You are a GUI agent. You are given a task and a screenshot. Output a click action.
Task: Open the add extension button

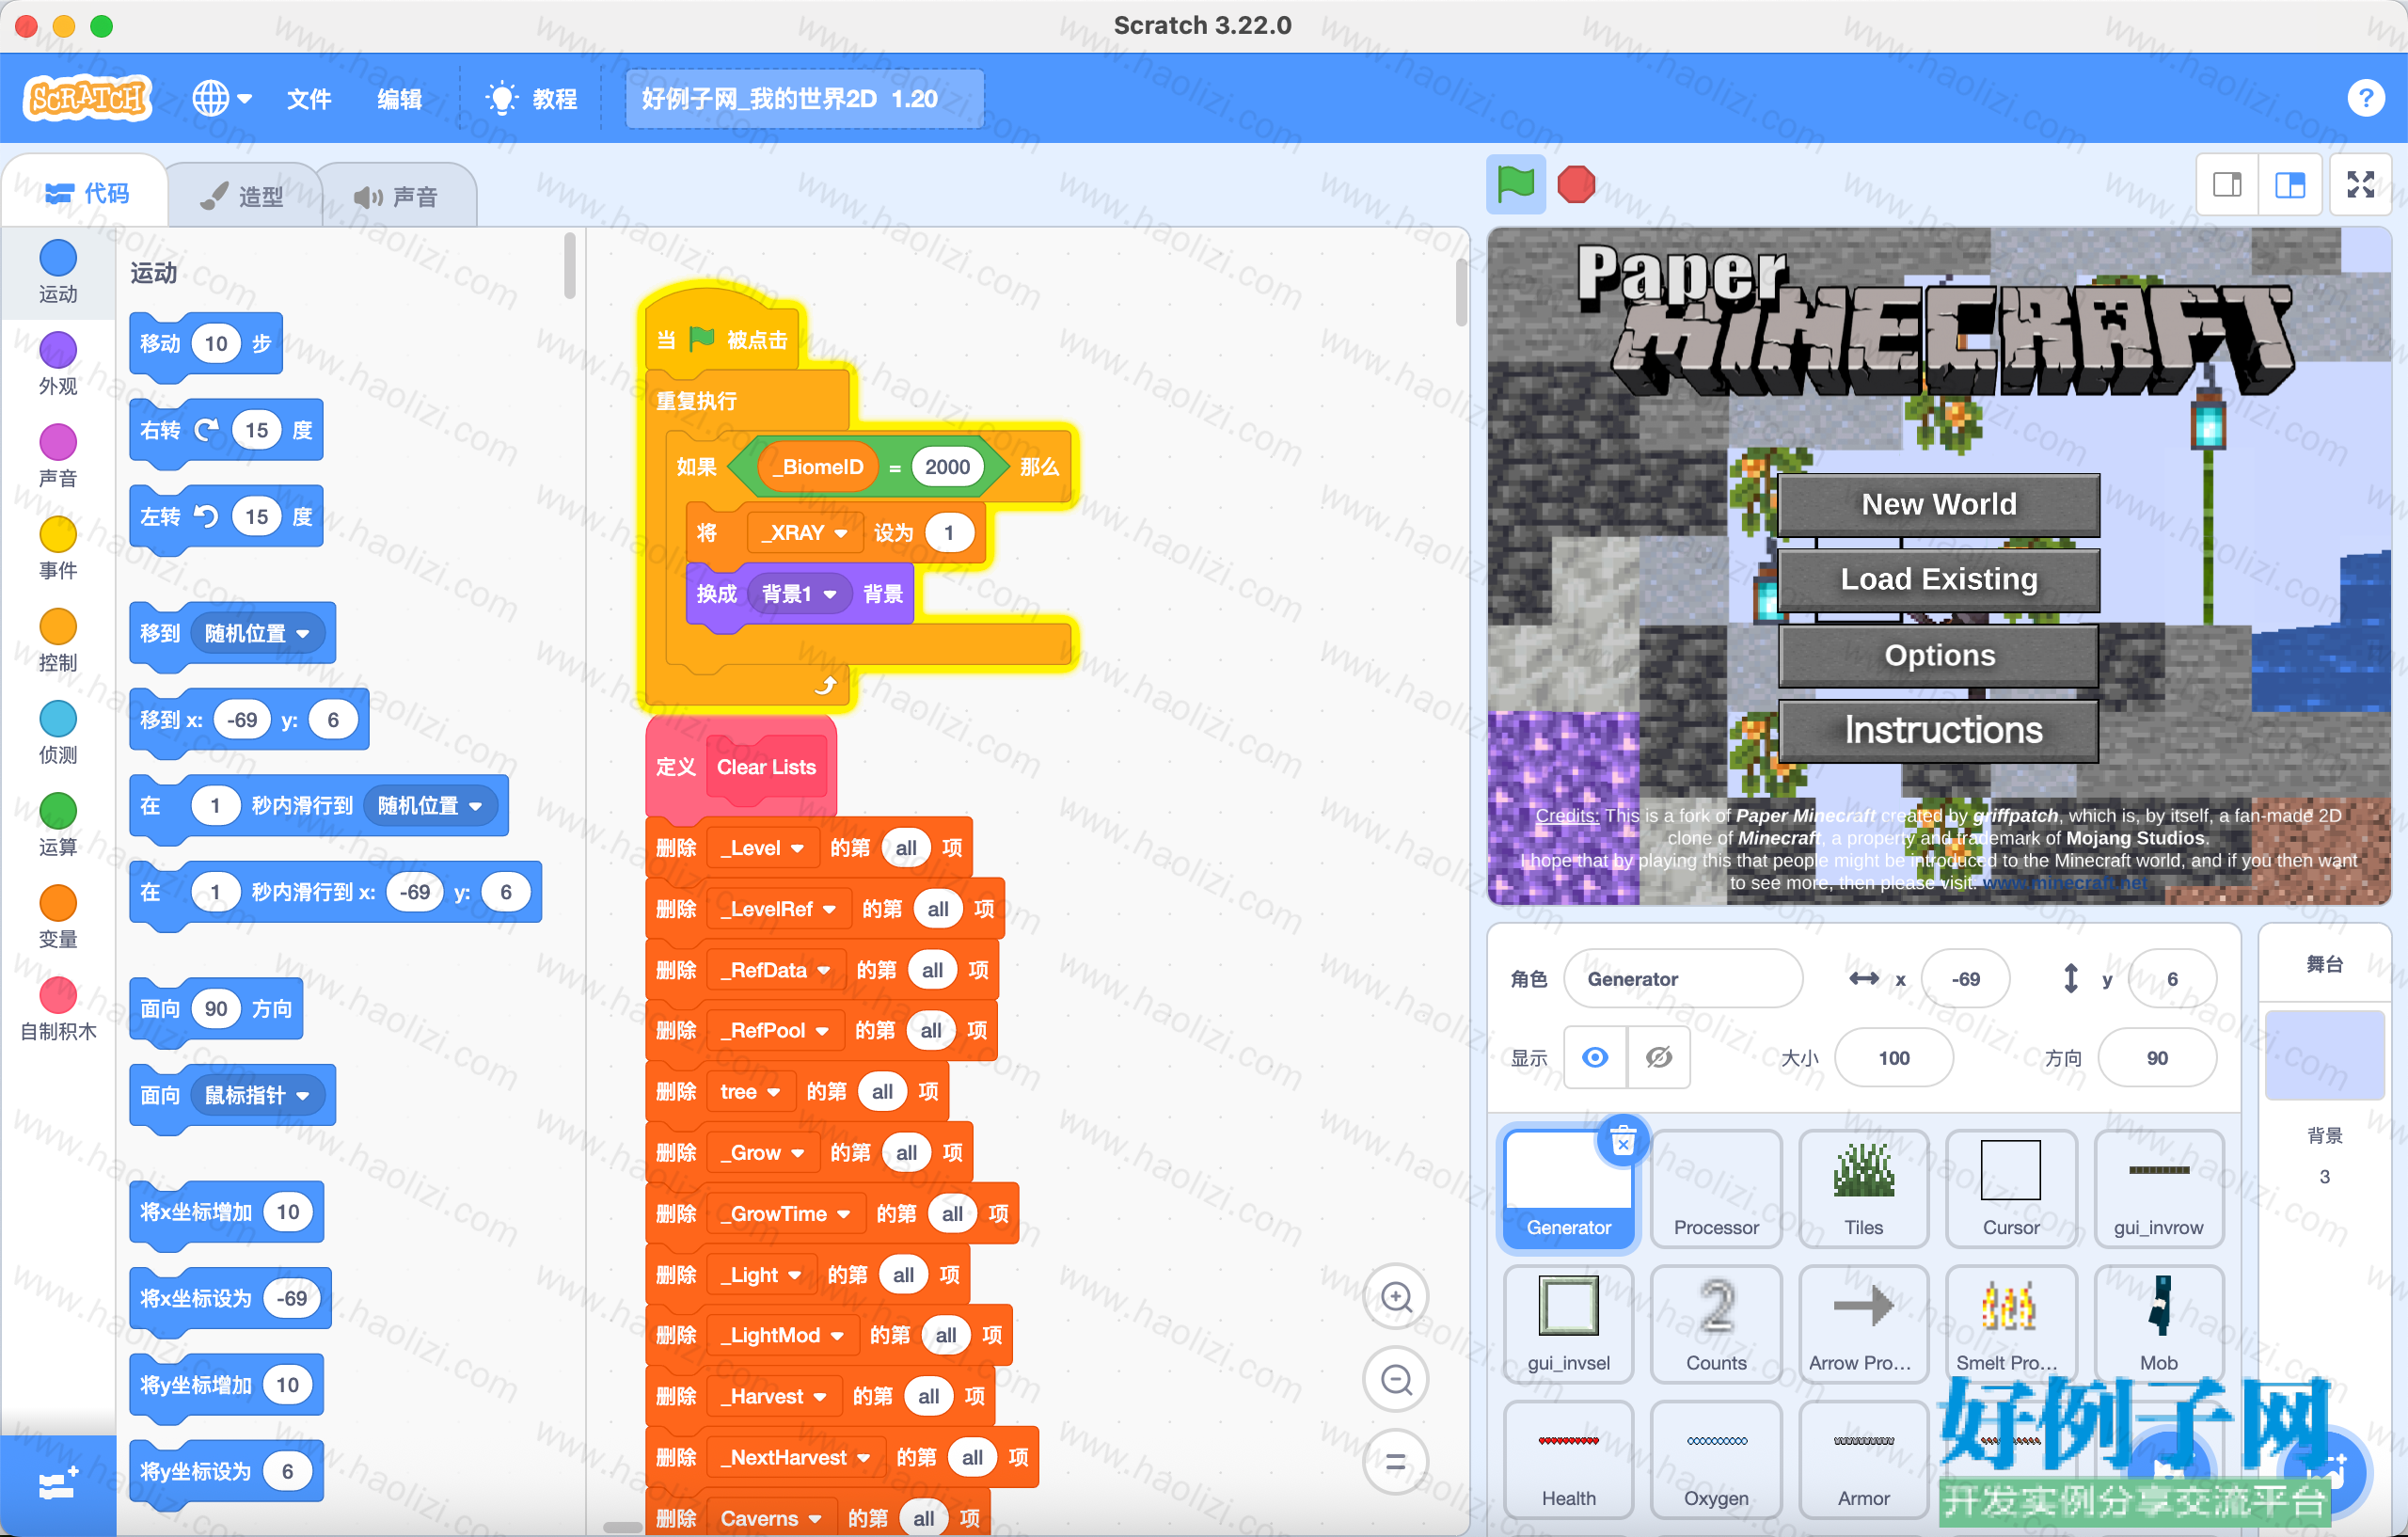click(x=58, y=1485)
